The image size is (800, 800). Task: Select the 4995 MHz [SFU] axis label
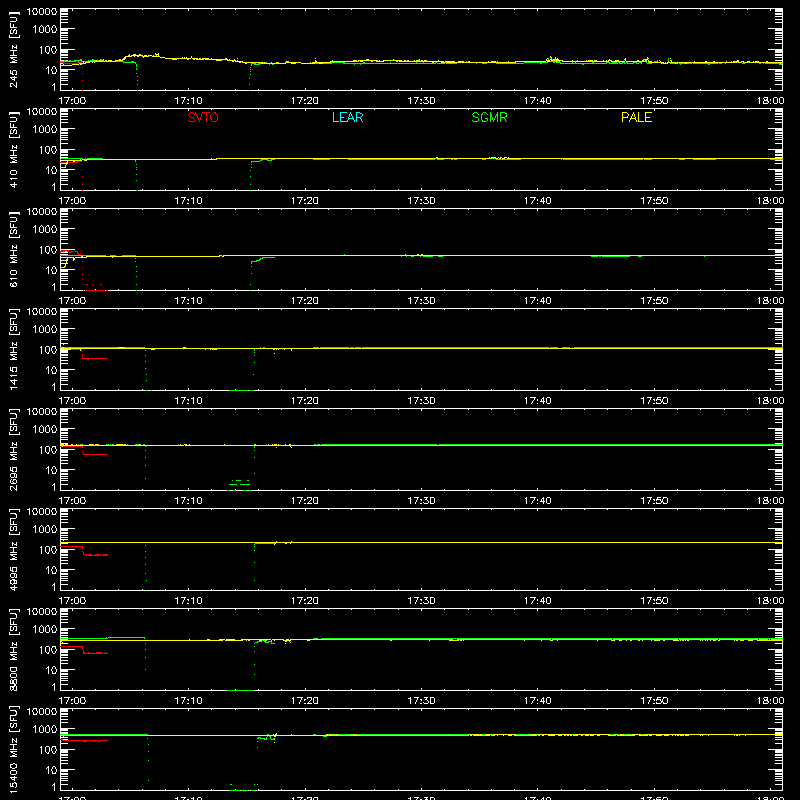[14, 550]
